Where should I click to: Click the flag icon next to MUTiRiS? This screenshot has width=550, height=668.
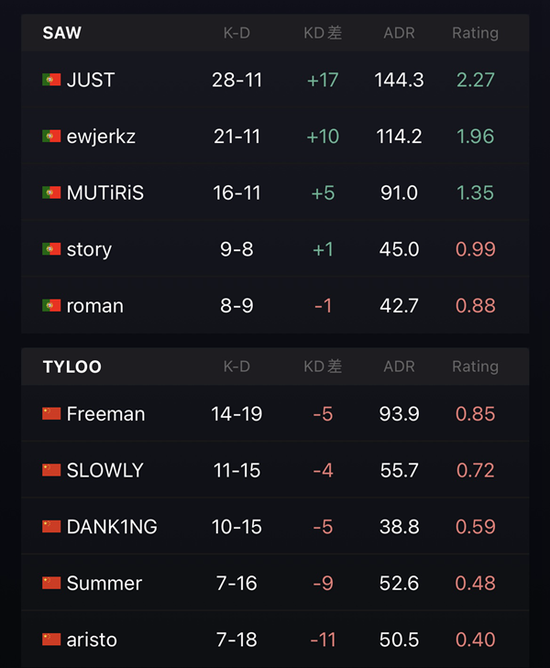(x=51, y=193)
